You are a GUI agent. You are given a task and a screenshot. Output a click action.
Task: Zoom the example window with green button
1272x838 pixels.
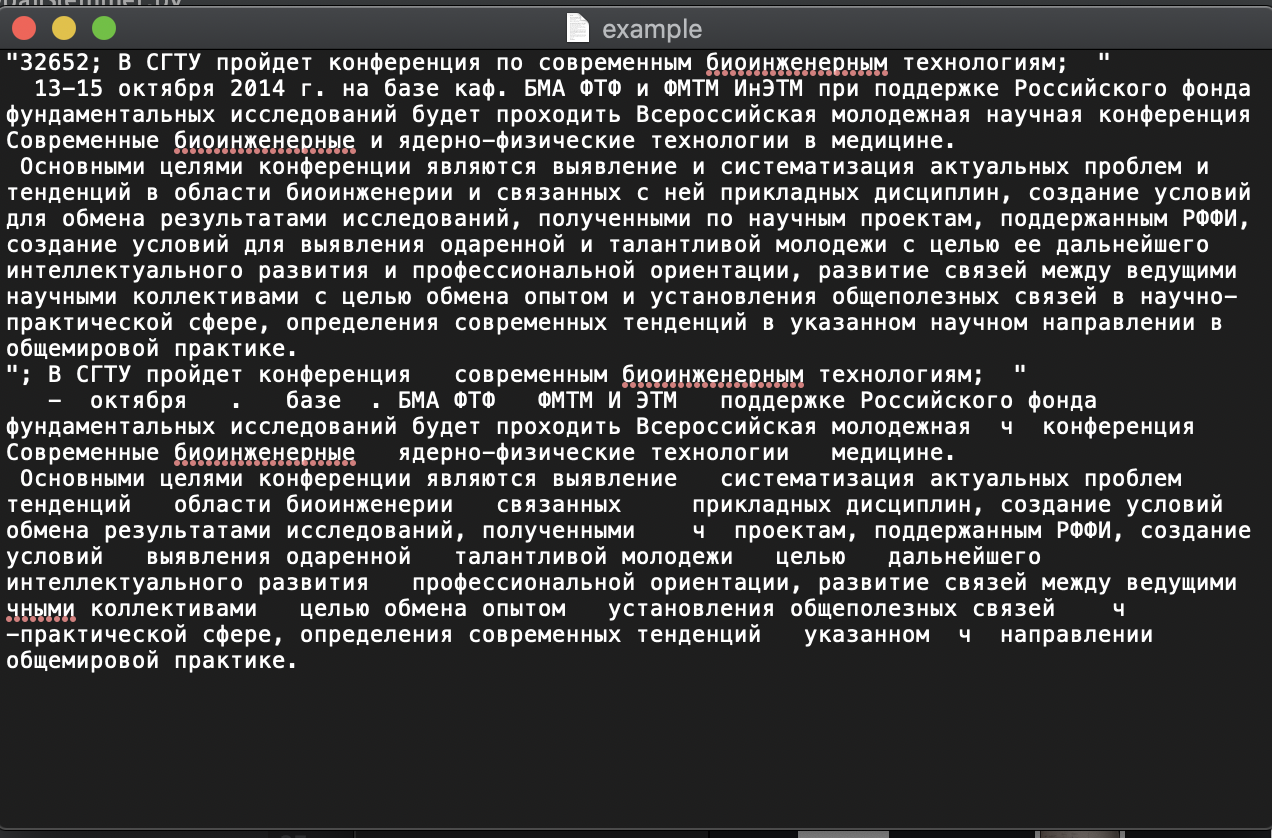(x=103, y=28)
